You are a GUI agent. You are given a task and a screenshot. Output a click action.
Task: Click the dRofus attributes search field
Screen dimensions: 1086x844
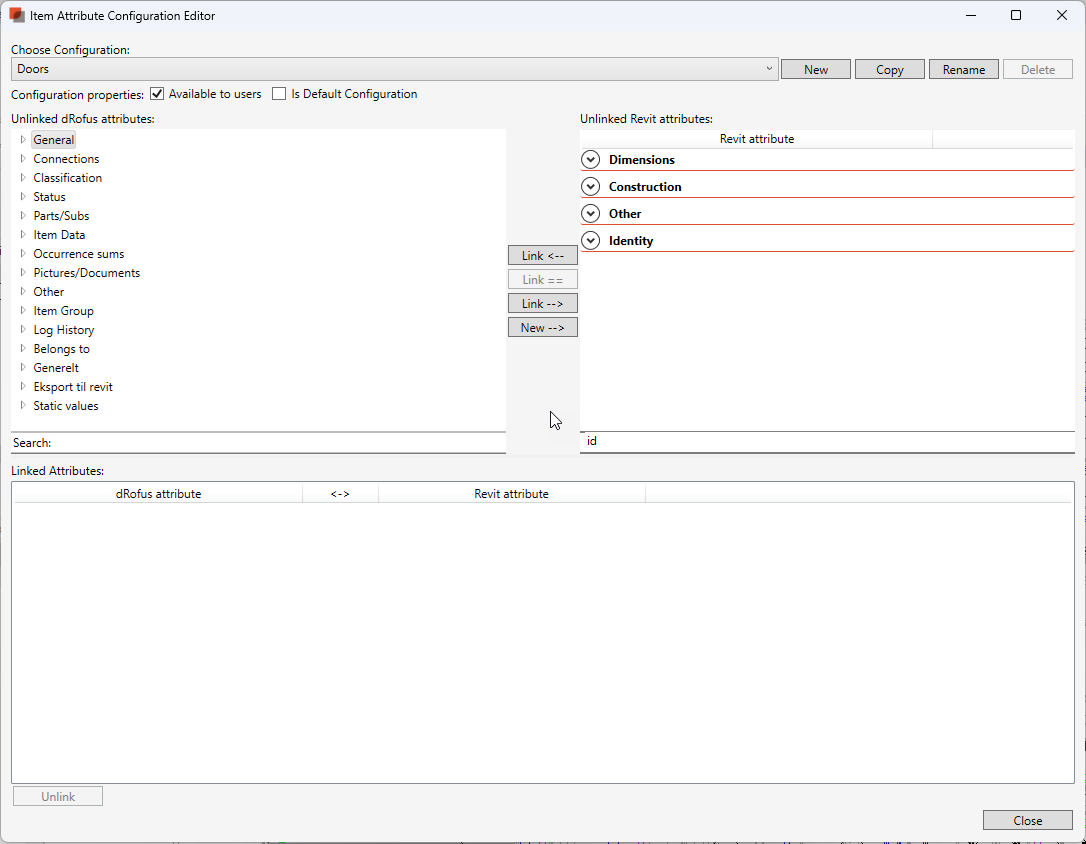click(x=278, y=442)
